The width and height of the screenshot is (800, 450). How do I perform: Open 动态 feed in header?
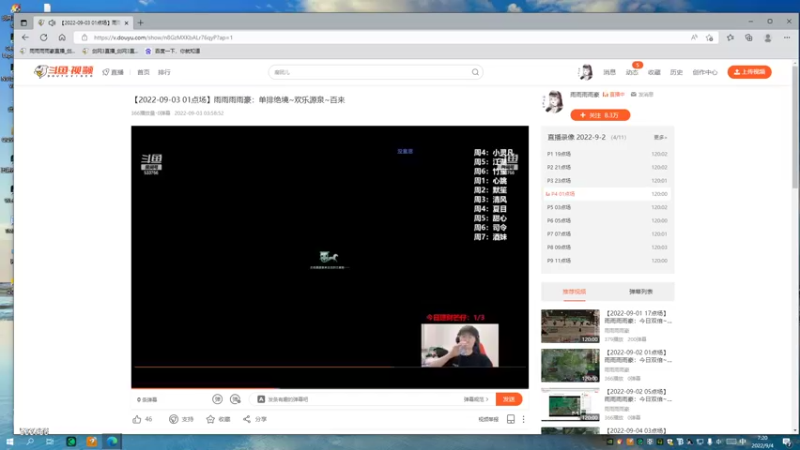pyautogui.click(x=632, y=72)
